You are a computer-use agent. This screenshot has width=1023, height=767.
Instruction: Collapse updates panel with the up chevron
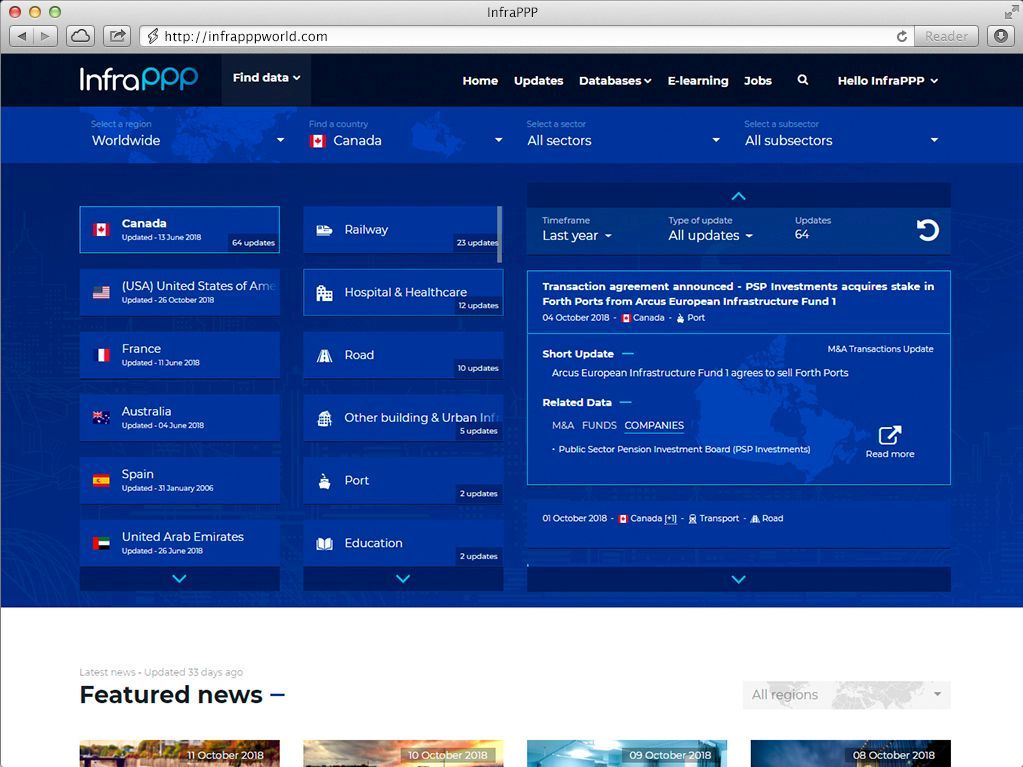pos(738,196)
